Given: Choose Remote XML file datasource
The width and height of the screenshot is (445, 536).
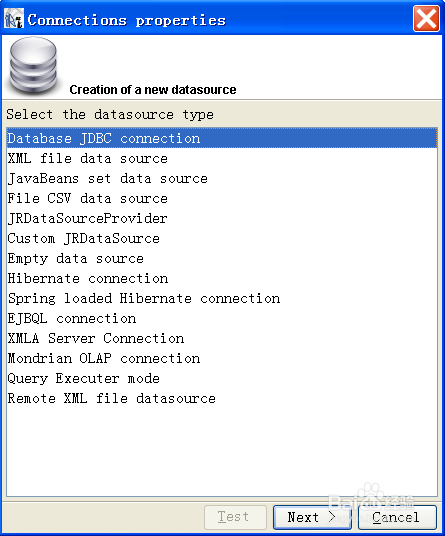Looking at the screenshot, I should point(222,398).
